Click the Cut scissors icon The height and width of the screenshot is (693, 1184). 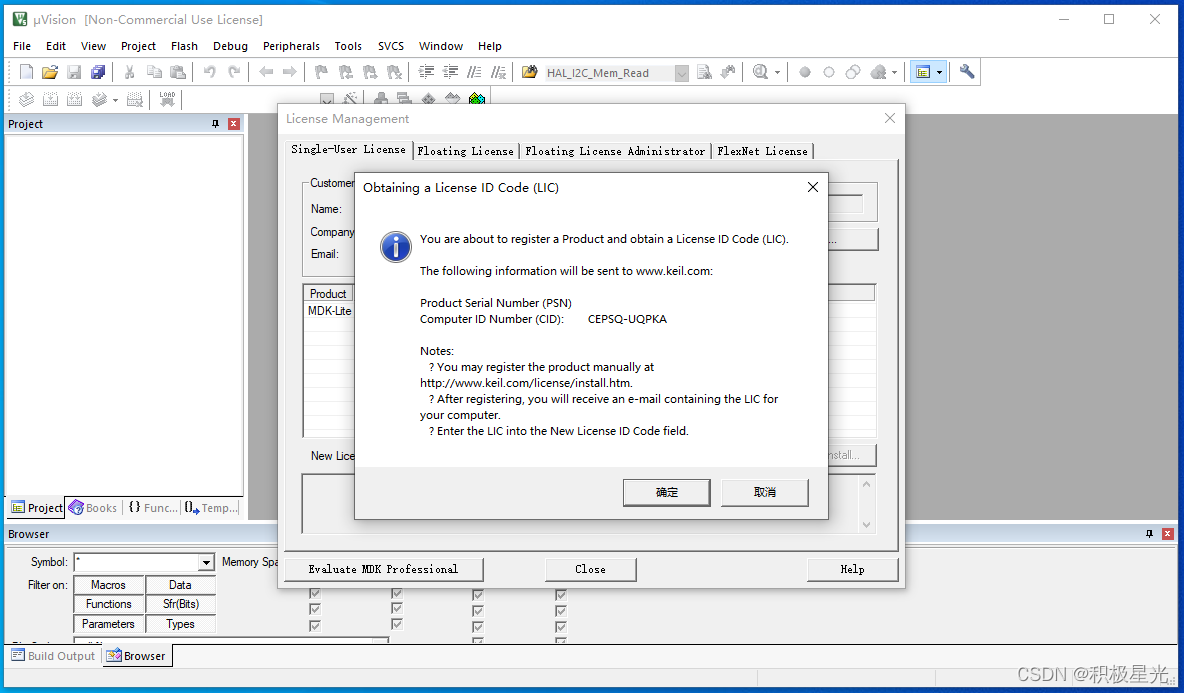point(129,72)
